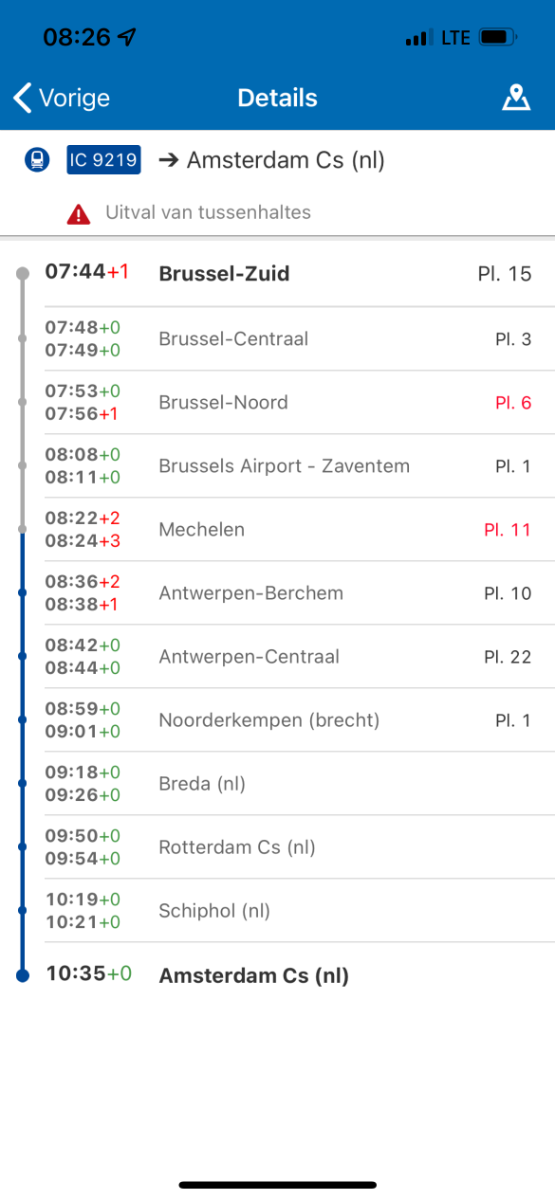Tap the back chevron beside Vorige
555x1200 pixels.
pos(23,98)
